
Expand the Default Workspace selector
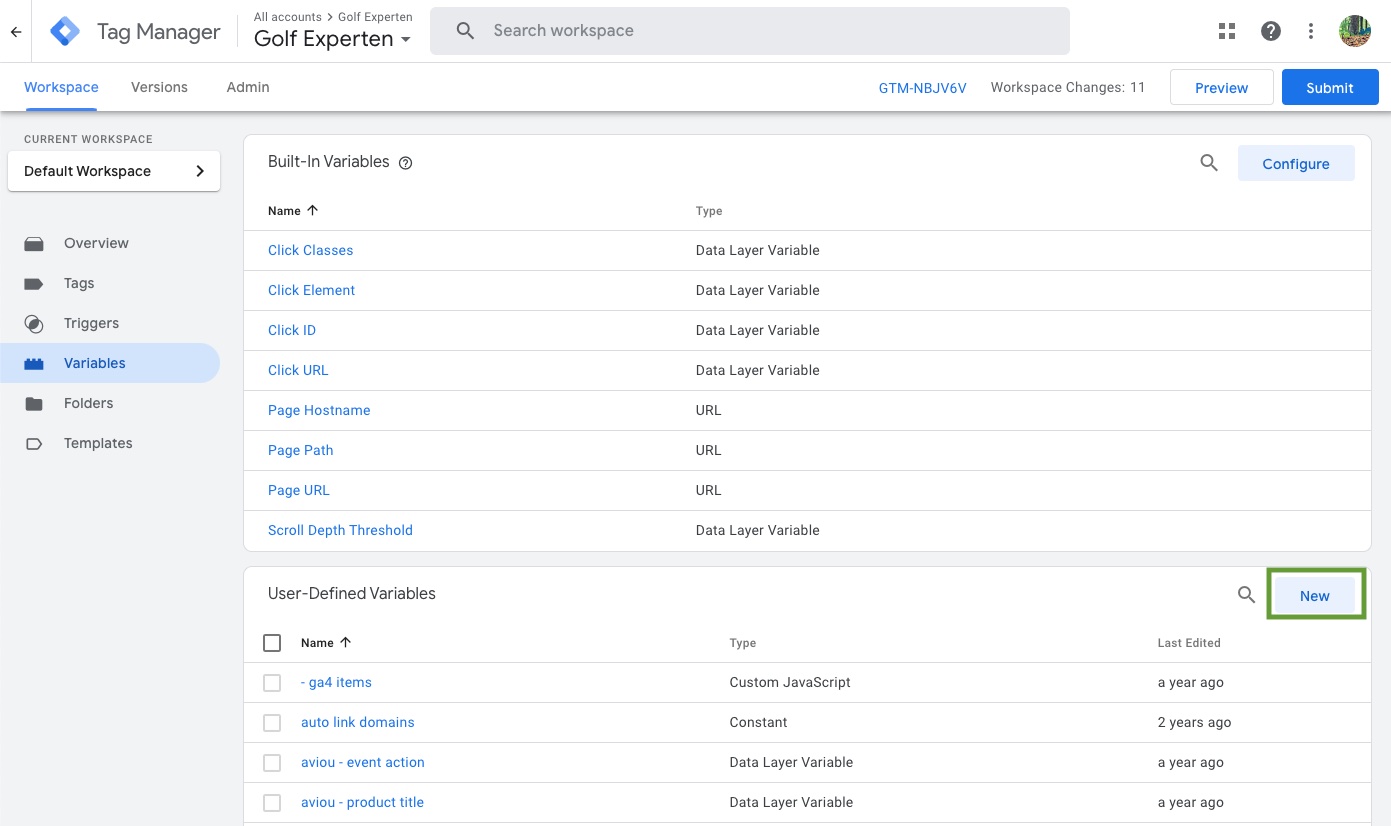[x=114, y=171]
